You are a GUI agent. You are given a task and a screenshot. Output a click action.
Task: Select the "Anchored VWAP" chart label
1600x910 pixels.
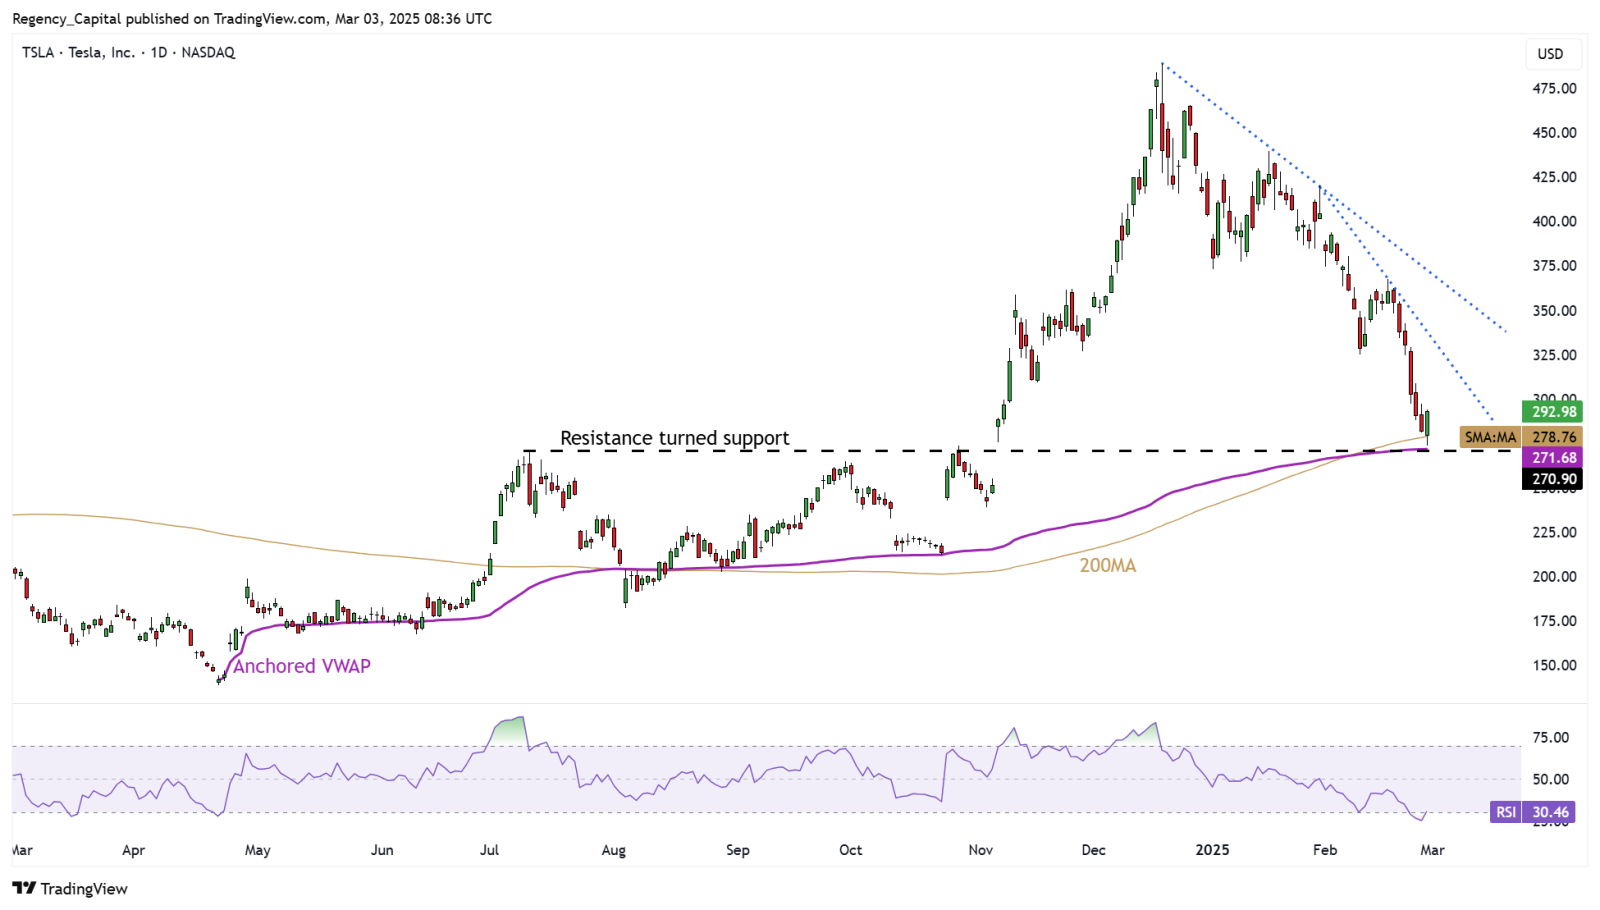coord(302,666)
